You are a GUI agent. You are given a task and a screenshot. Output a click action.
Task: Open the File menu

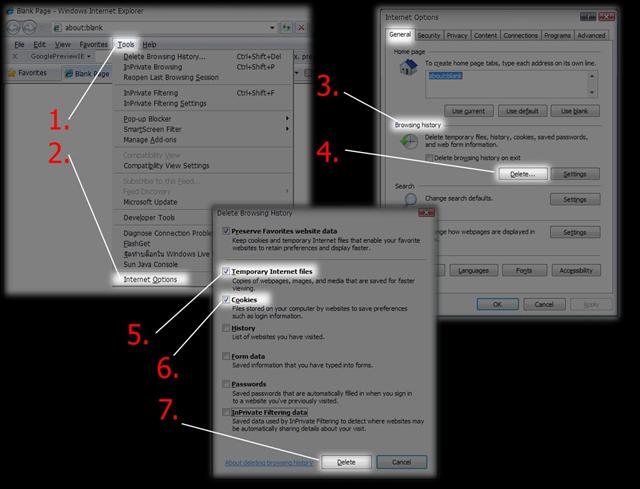19,44
